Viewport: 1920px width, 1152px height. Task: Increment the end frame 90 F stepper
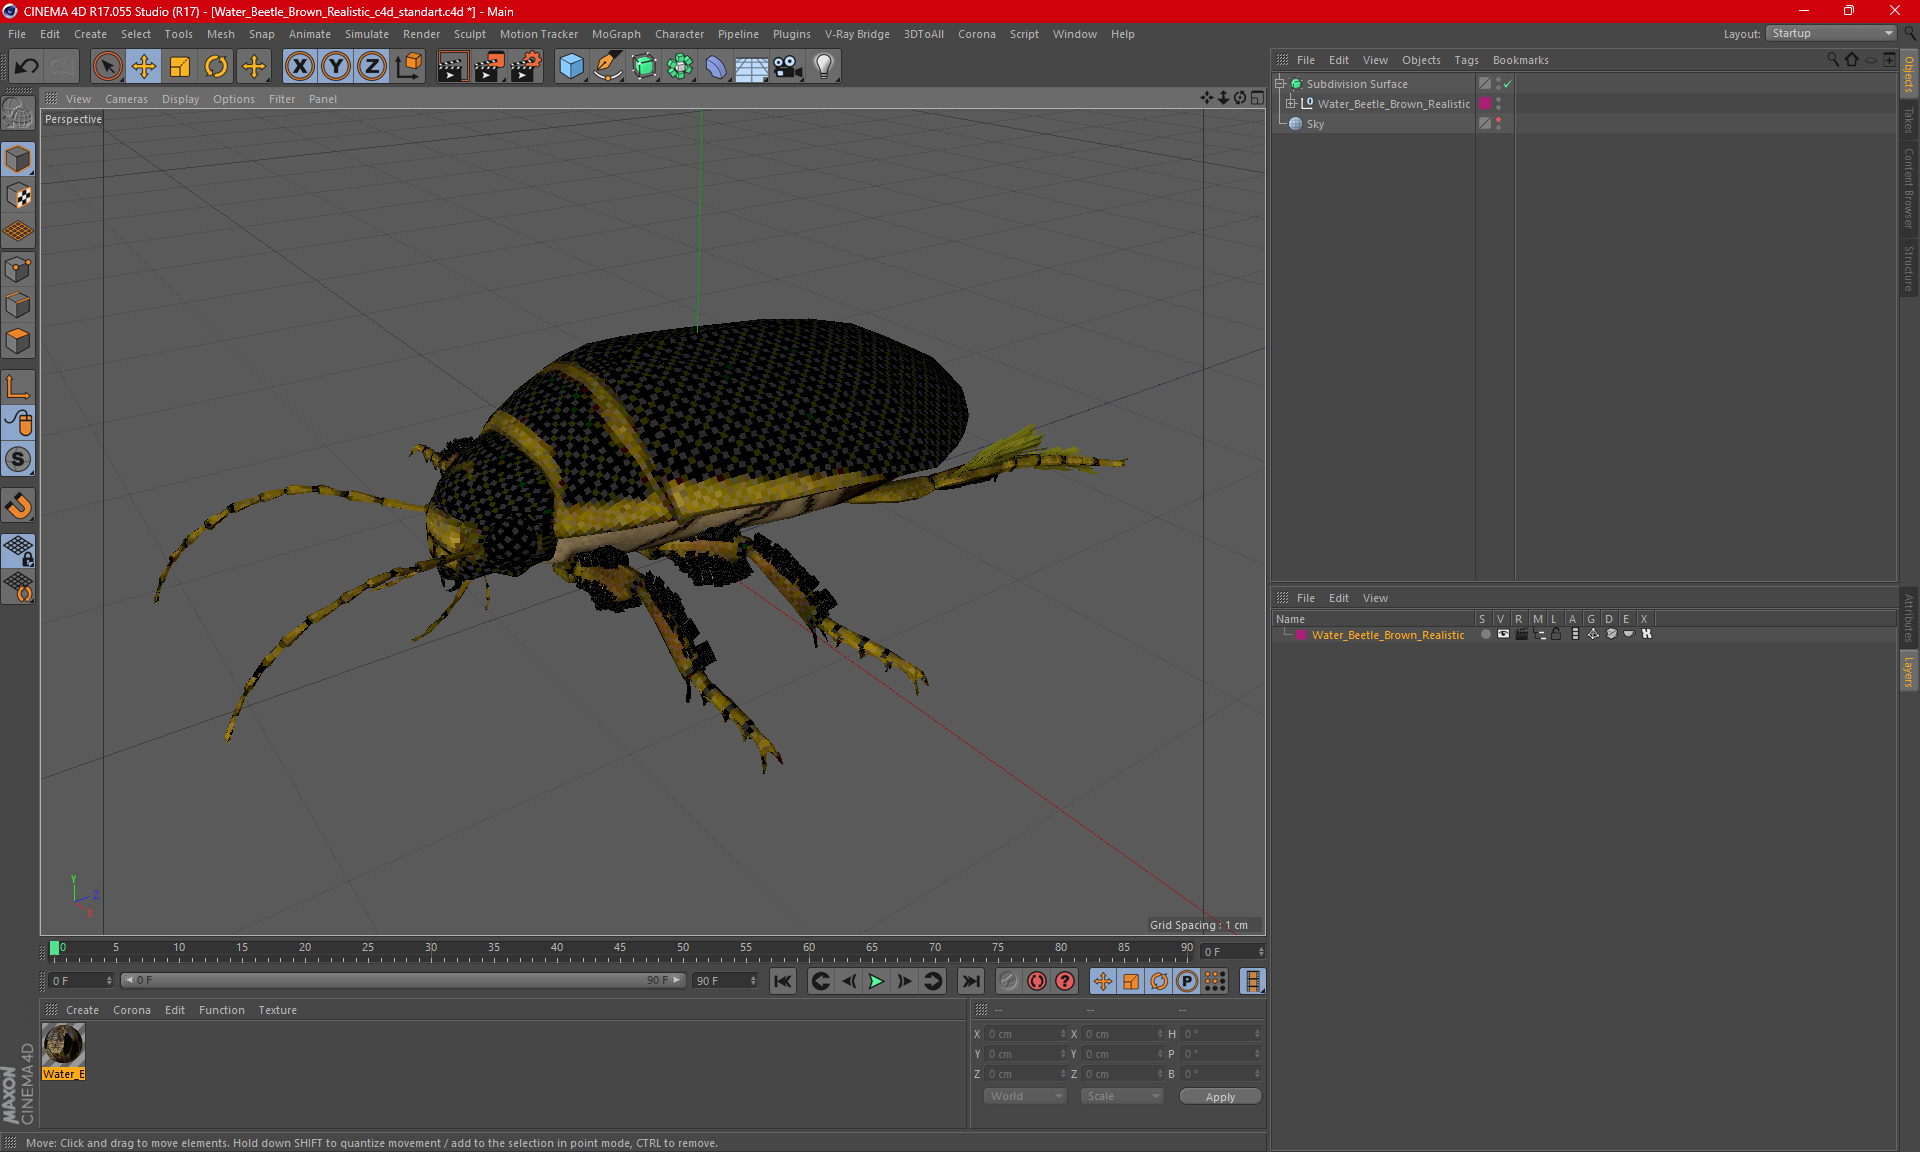coord(753,977)
